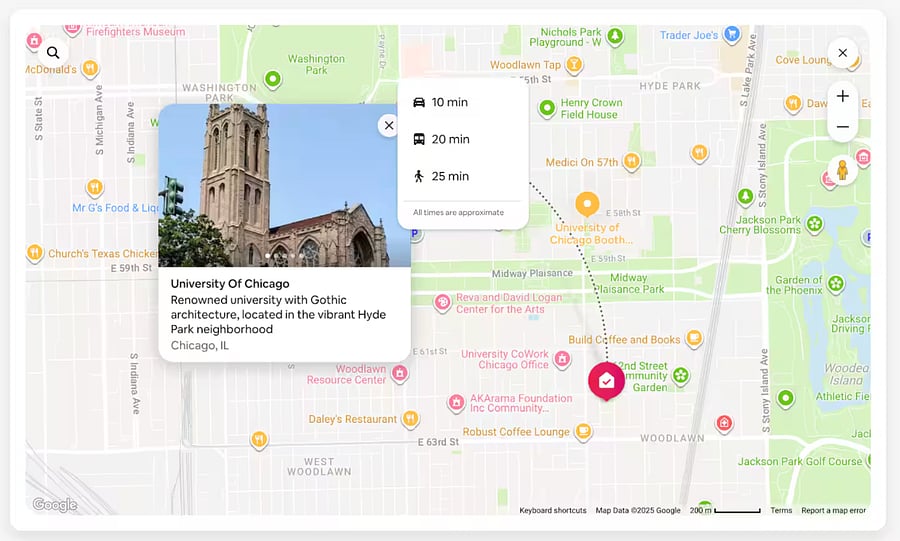900x541 pixels.
Task: Select the restaurant icon near Mr G's Food
Action: point(95,187)
